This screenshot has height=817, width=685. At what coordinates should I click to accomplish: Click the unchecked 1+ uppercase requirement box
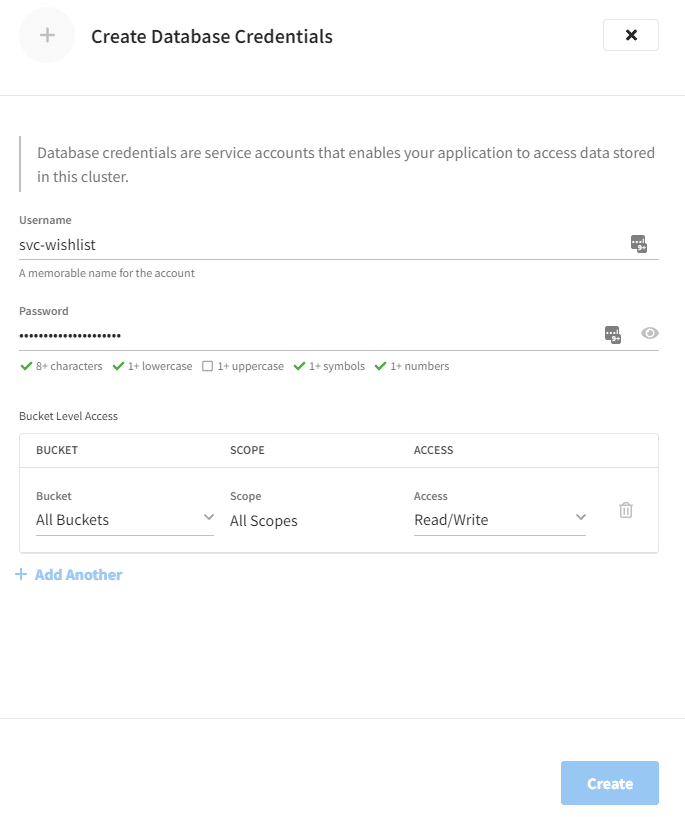click(206, 366)
